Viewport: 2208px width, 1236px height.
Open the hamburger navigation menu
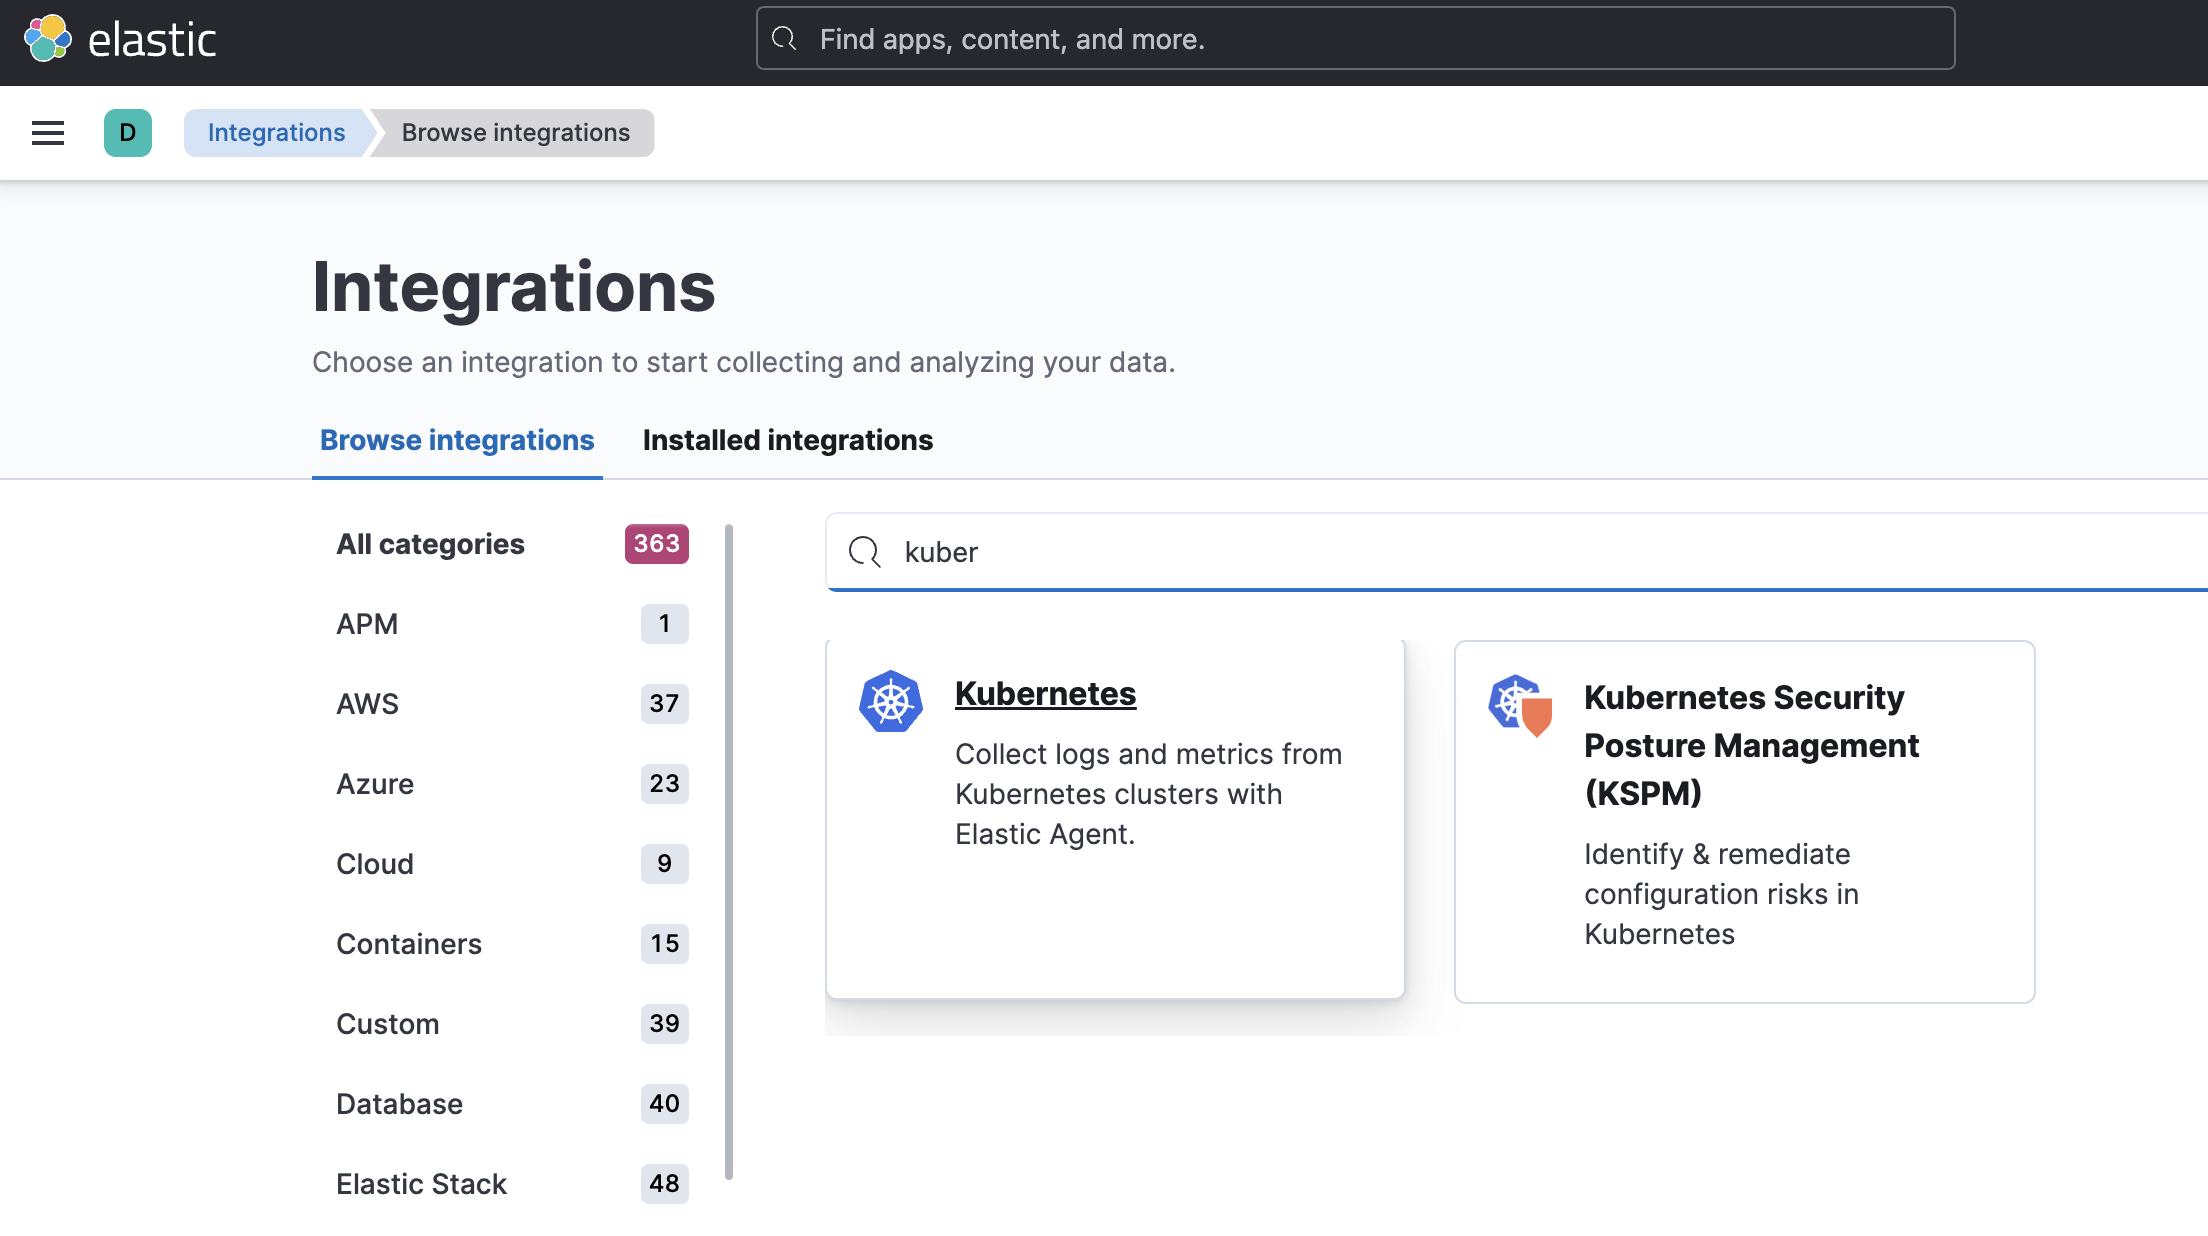[47, 133]
